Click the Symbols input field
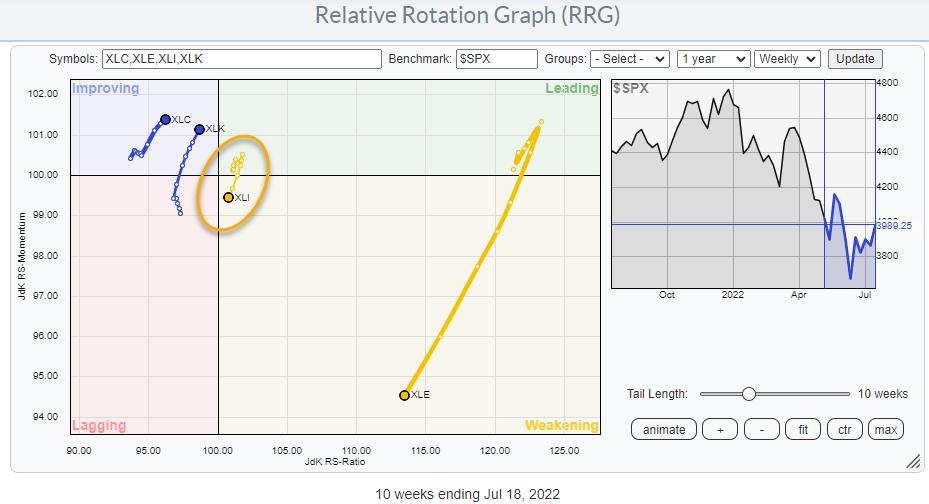 click(241, 59)
